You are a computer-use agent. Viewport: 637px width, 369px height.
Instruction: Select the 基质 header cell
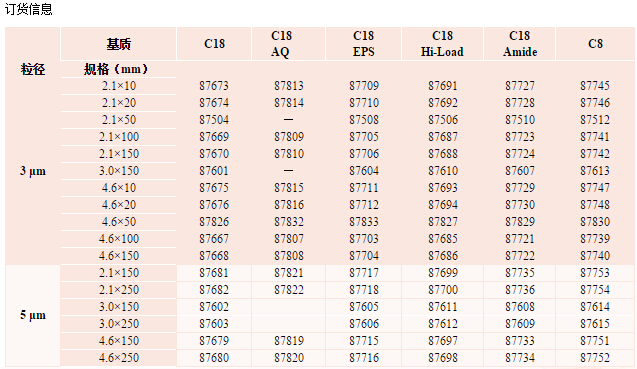click(119, 44)
